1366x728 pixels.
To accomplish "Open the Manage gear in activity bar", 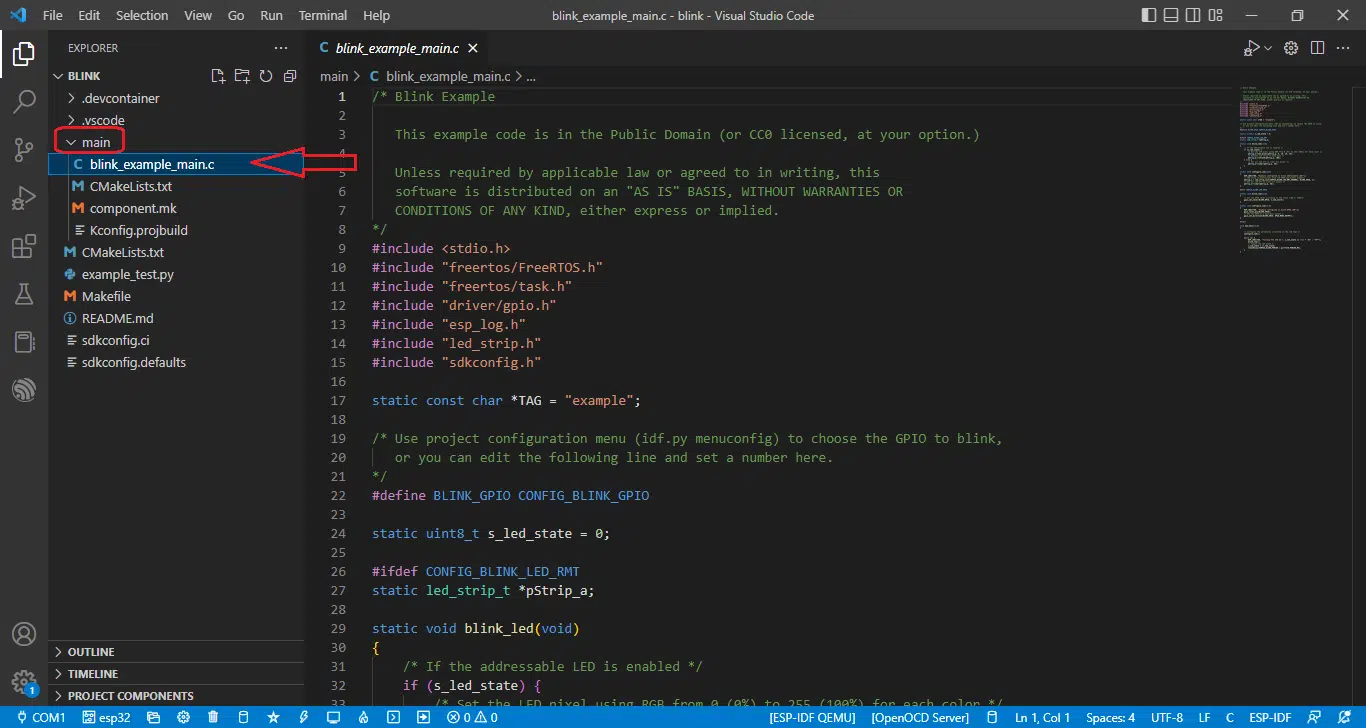I will click(x=24, y=683).
